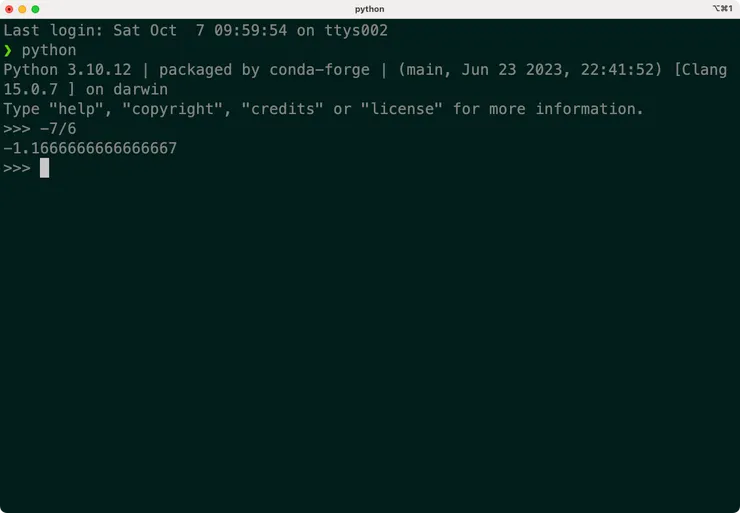The width and height of the screenshot is (740, 513).
Task: Click the "ttys002" terminal name
Action: (x=356, y=30)
